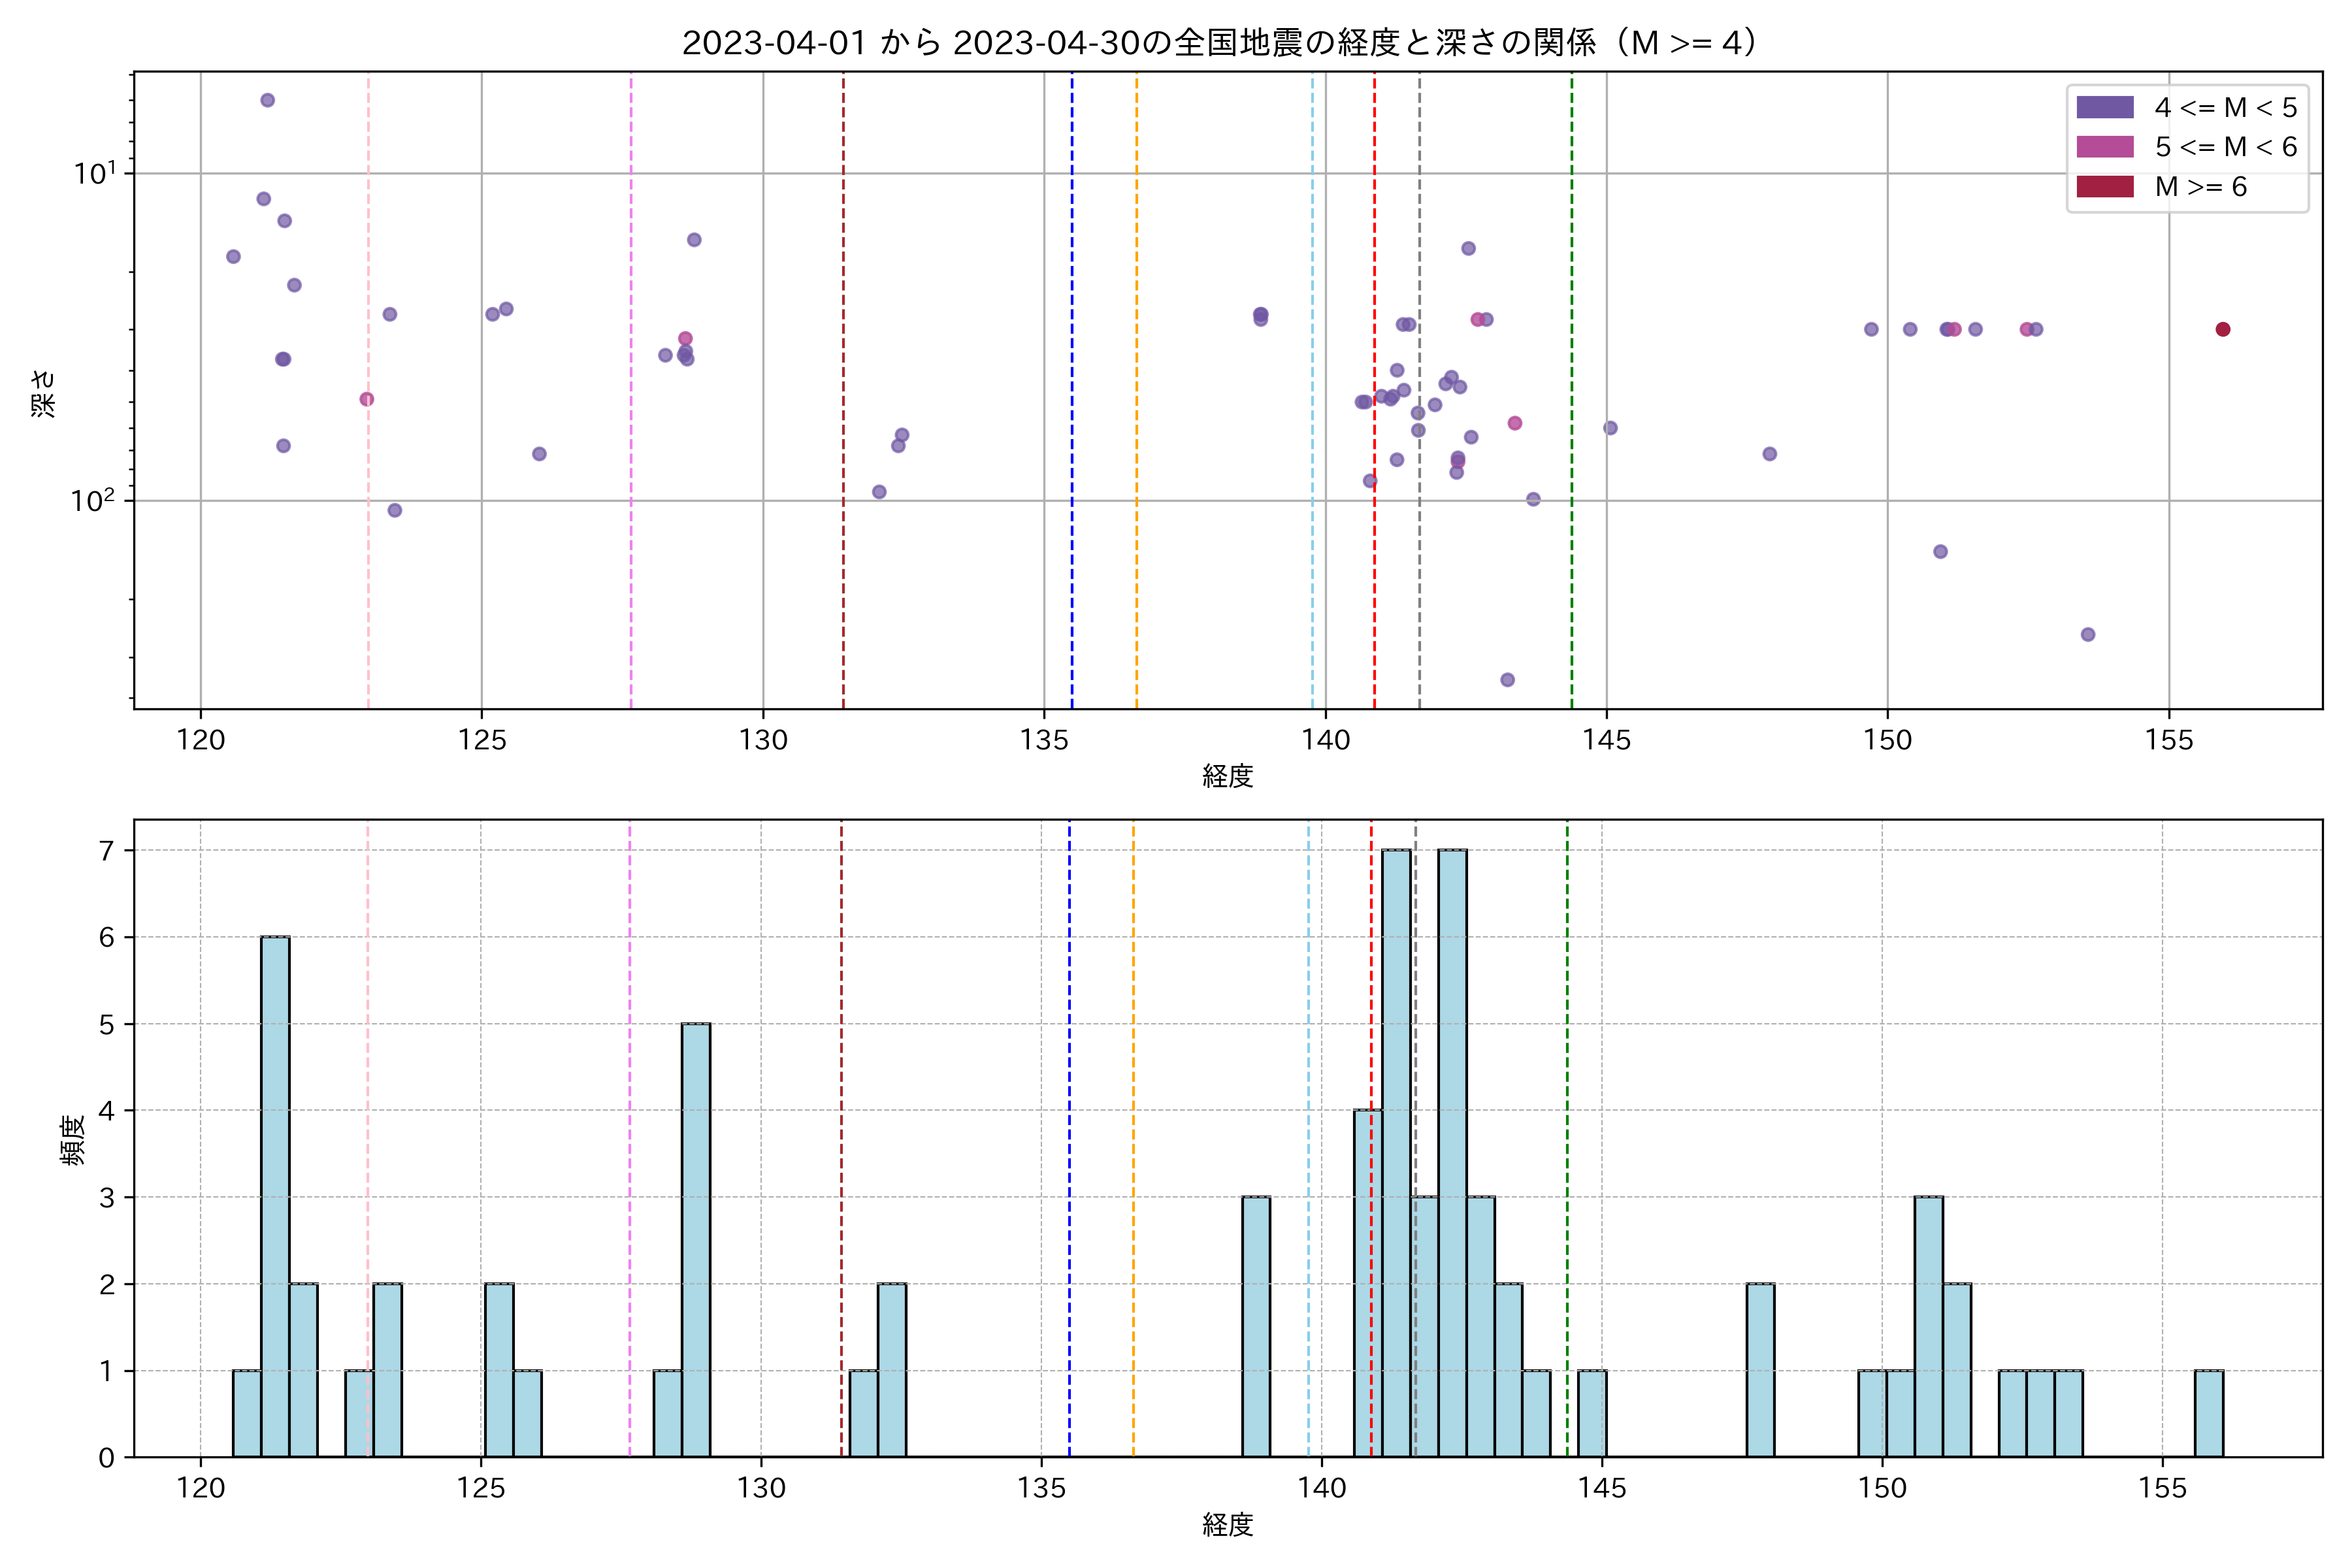Click the frequency 5 bar near longitude 129
Viewport: 2352px width, 1568px height.
tap(696, 1240)
